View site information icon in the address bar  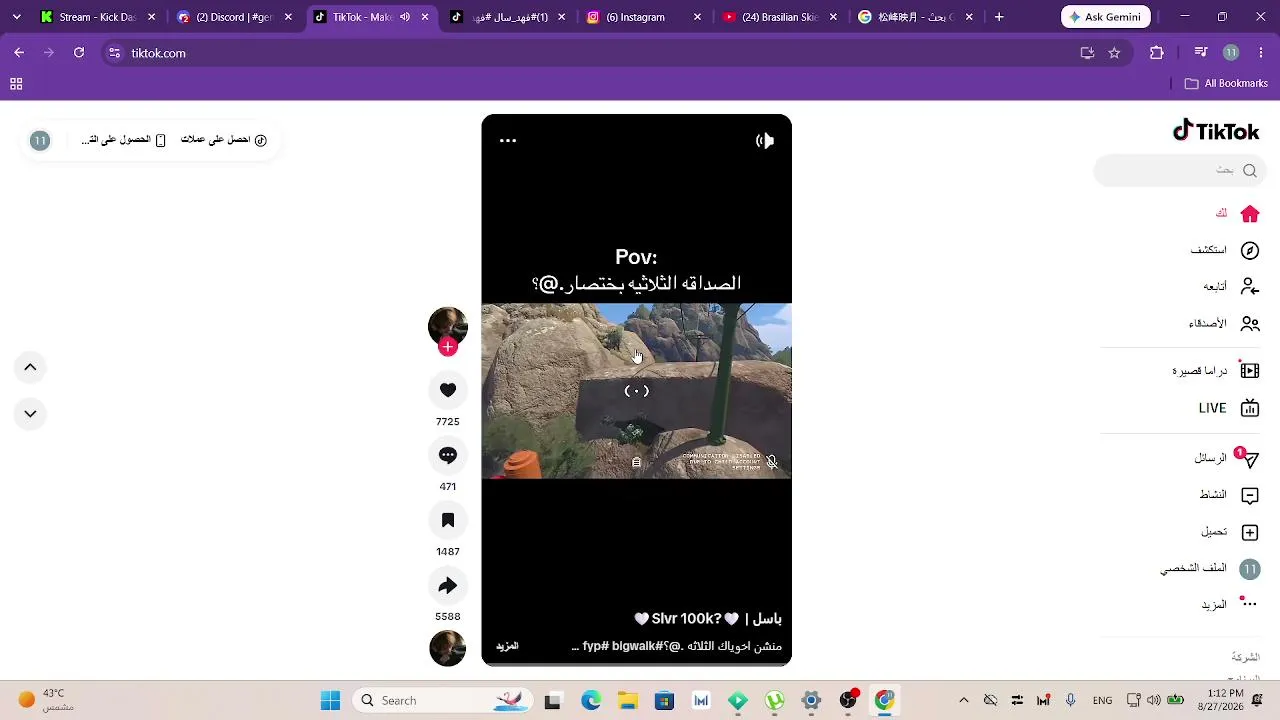114,53
